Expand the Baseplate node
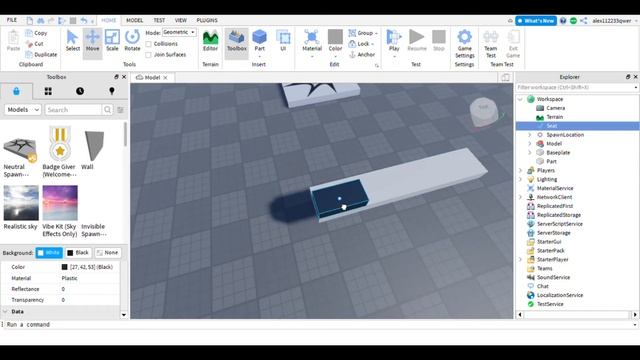 coord(530,153)
